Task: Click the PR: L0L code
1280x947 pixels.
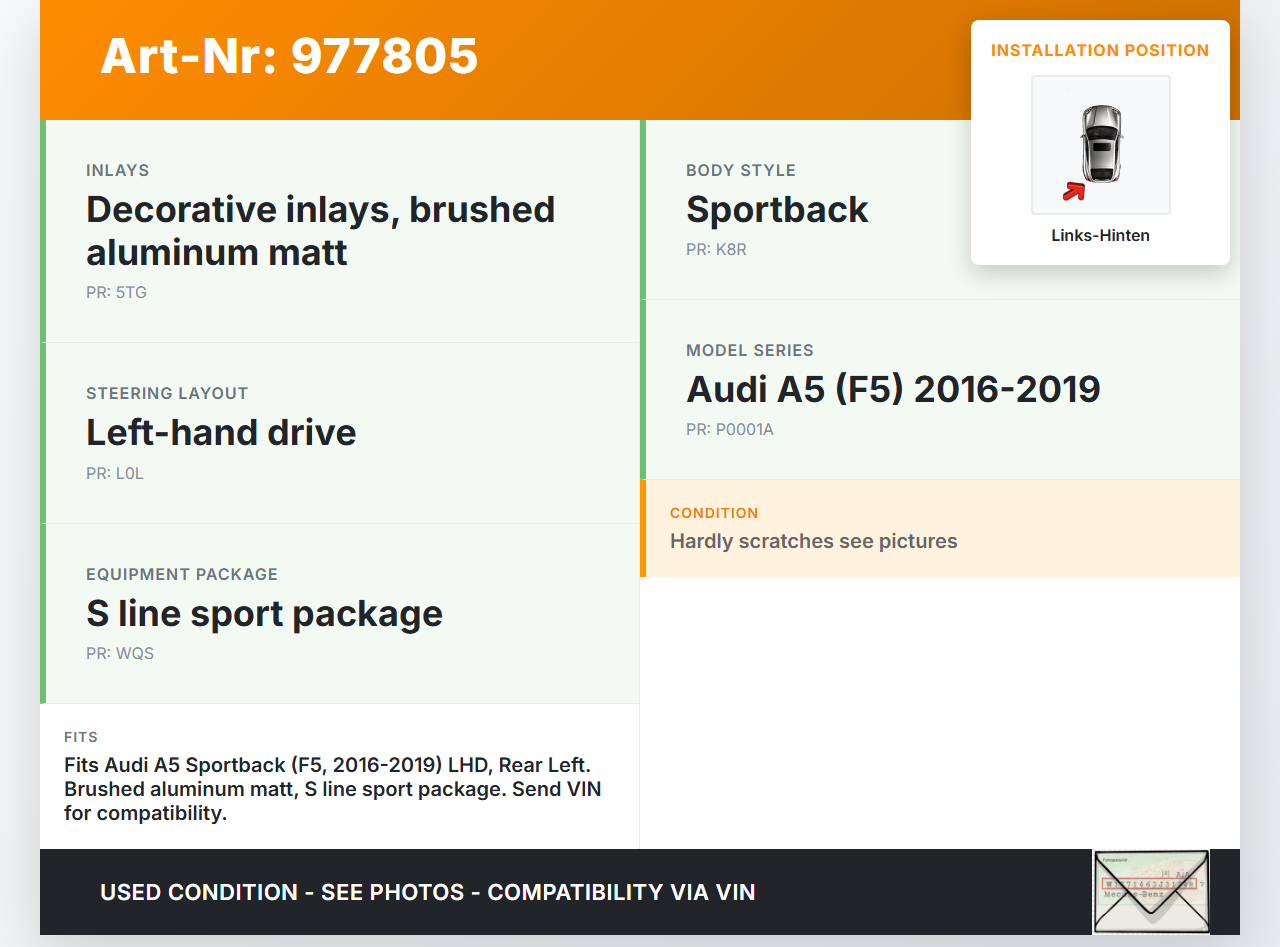Action: (x=115, y=474)
